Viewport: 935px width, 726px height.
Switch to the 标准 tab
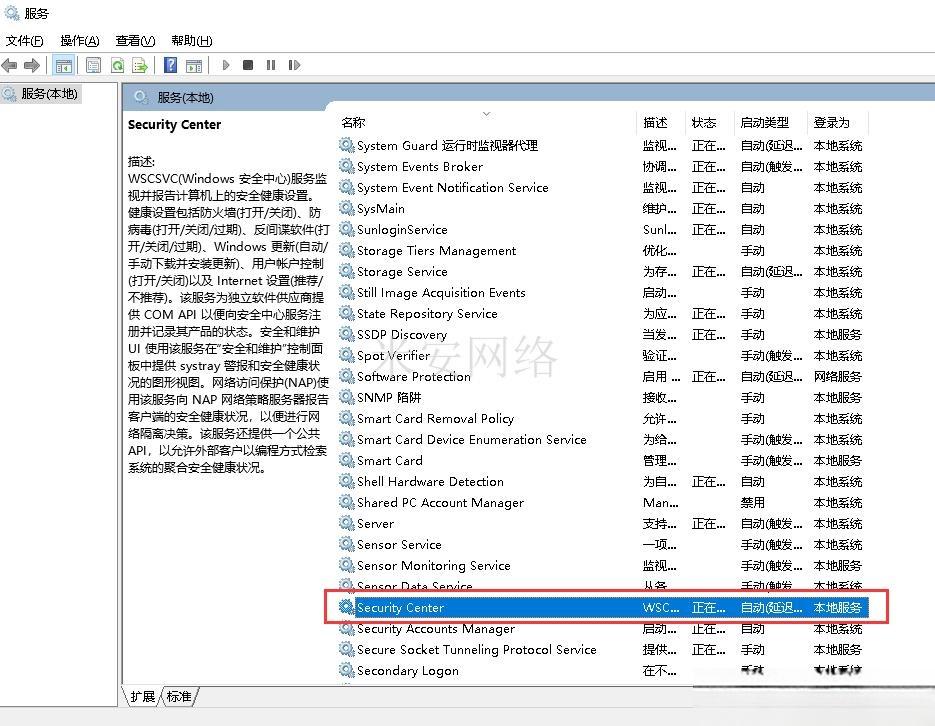click(179, 696)
